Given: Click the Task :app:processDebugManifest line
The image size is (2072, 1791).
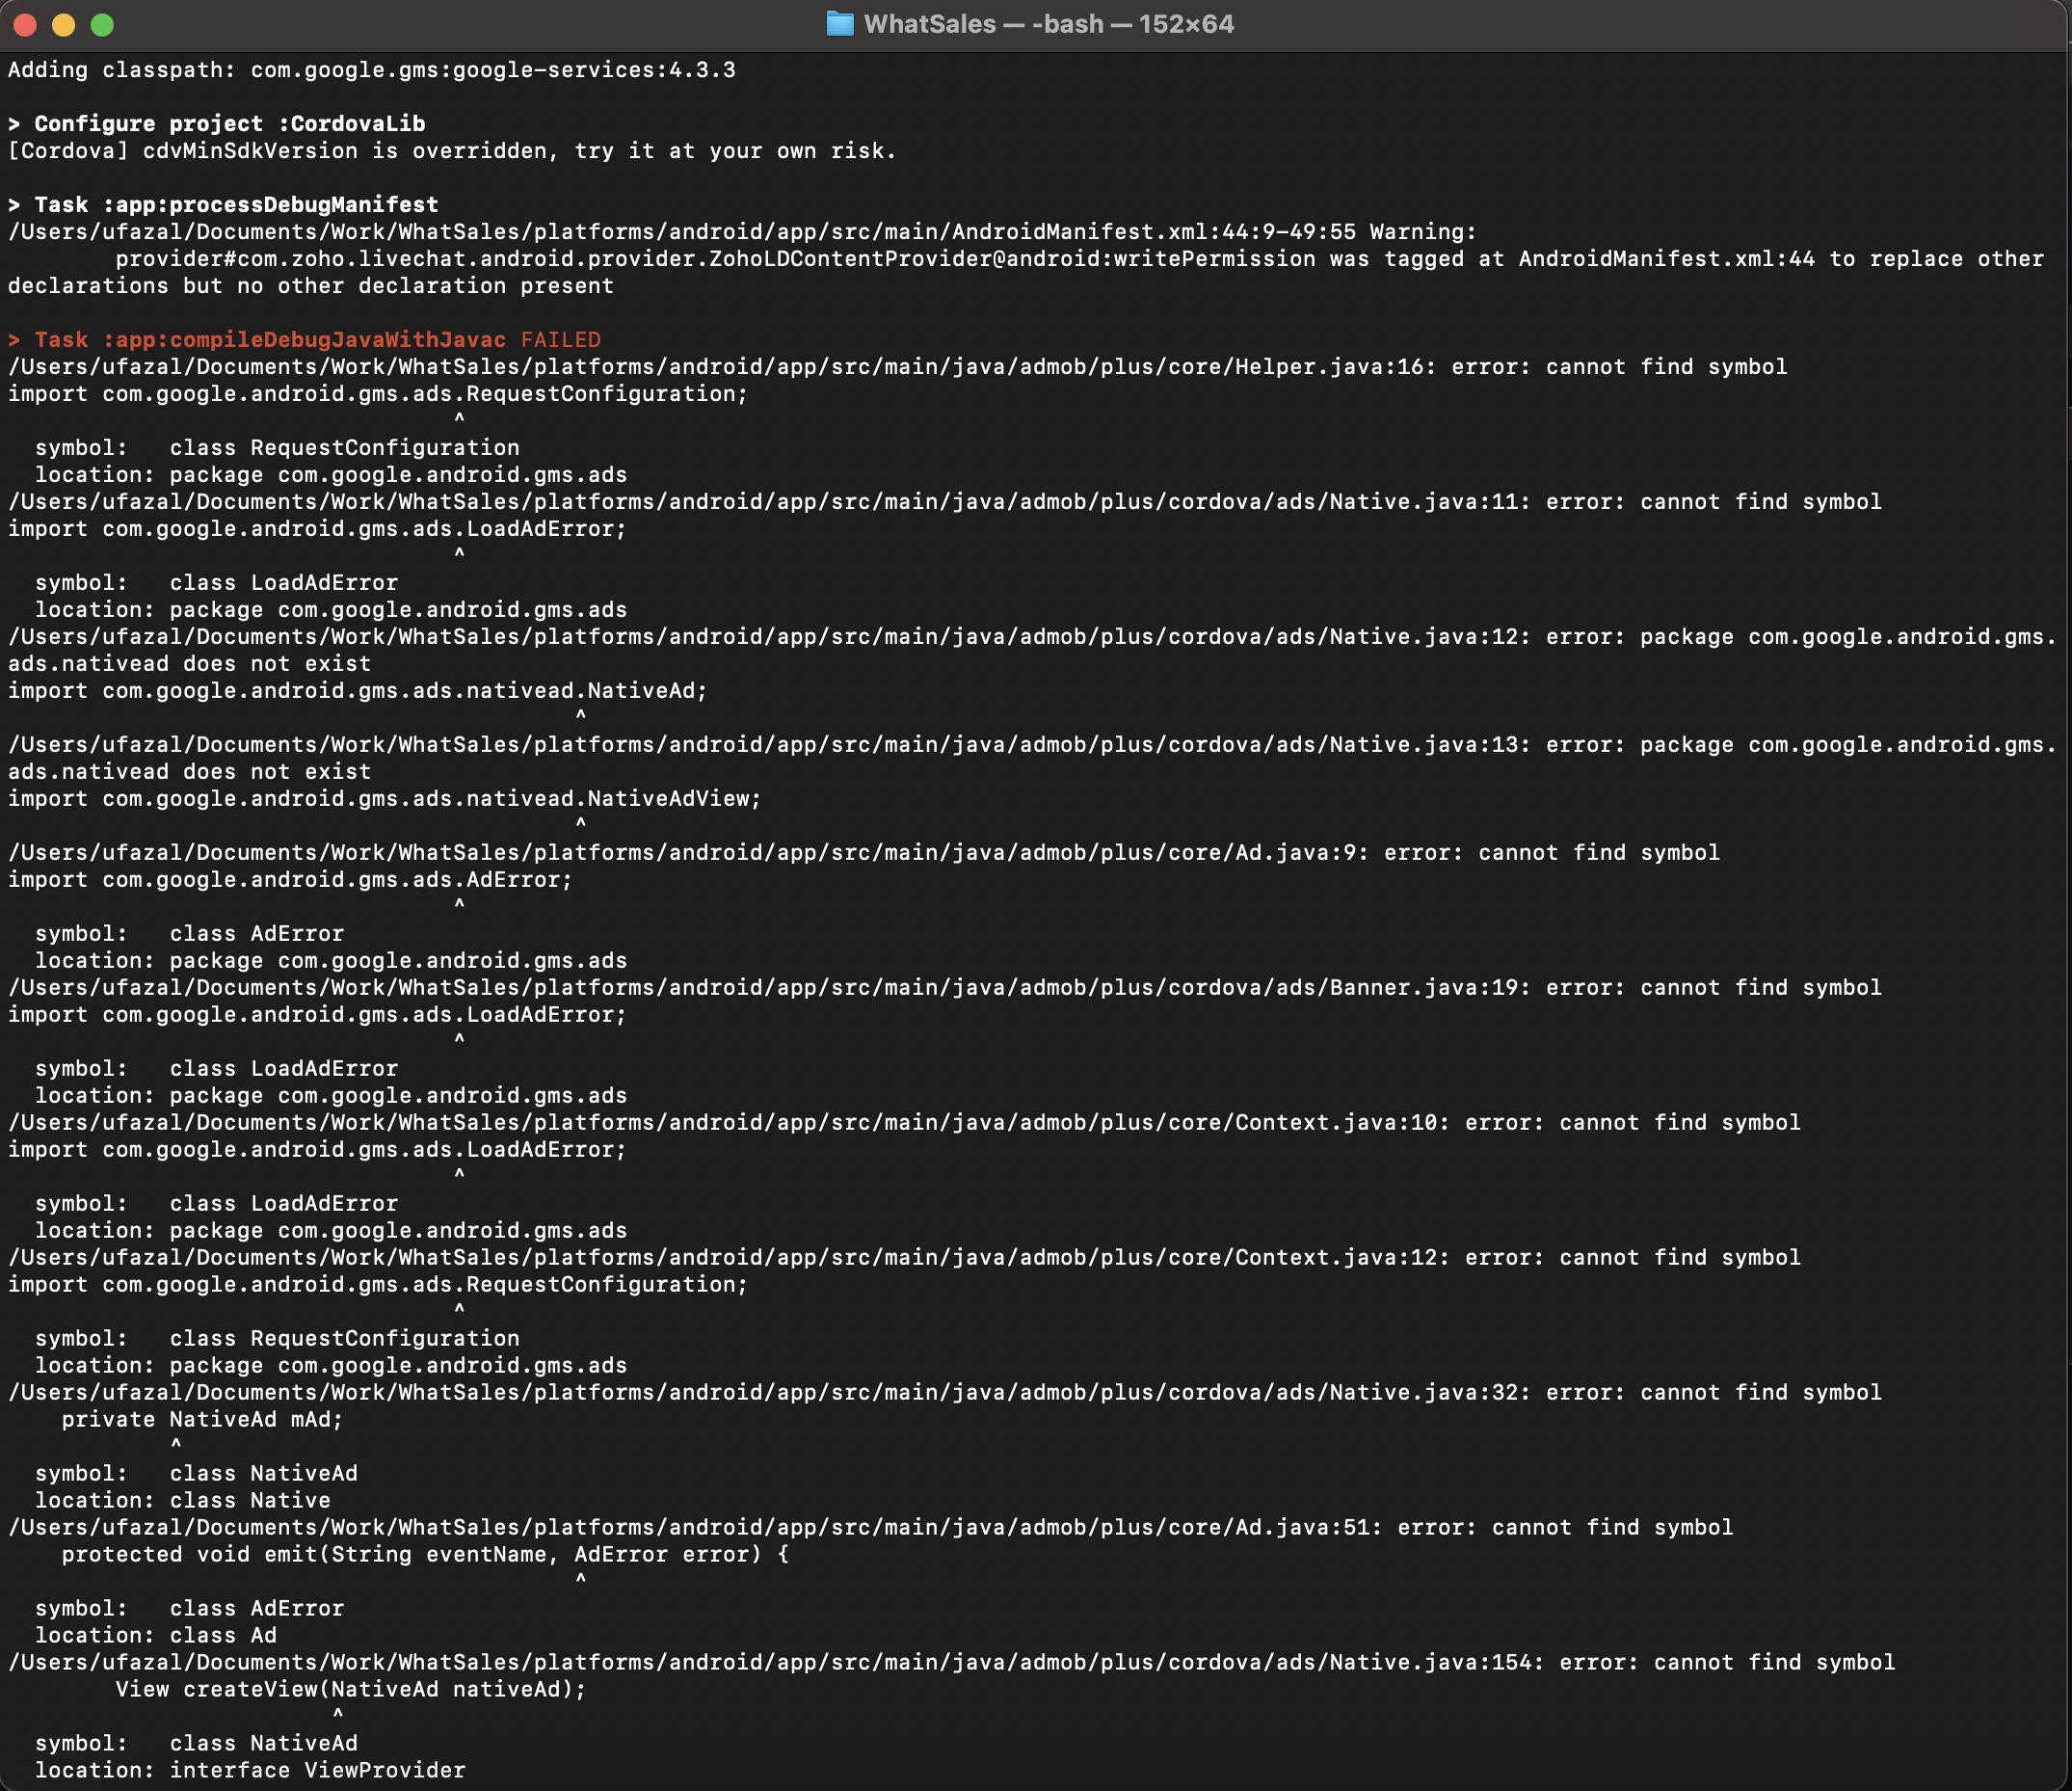Looking at the screenshot, I should pyautogui.click(x=222, y=204).
